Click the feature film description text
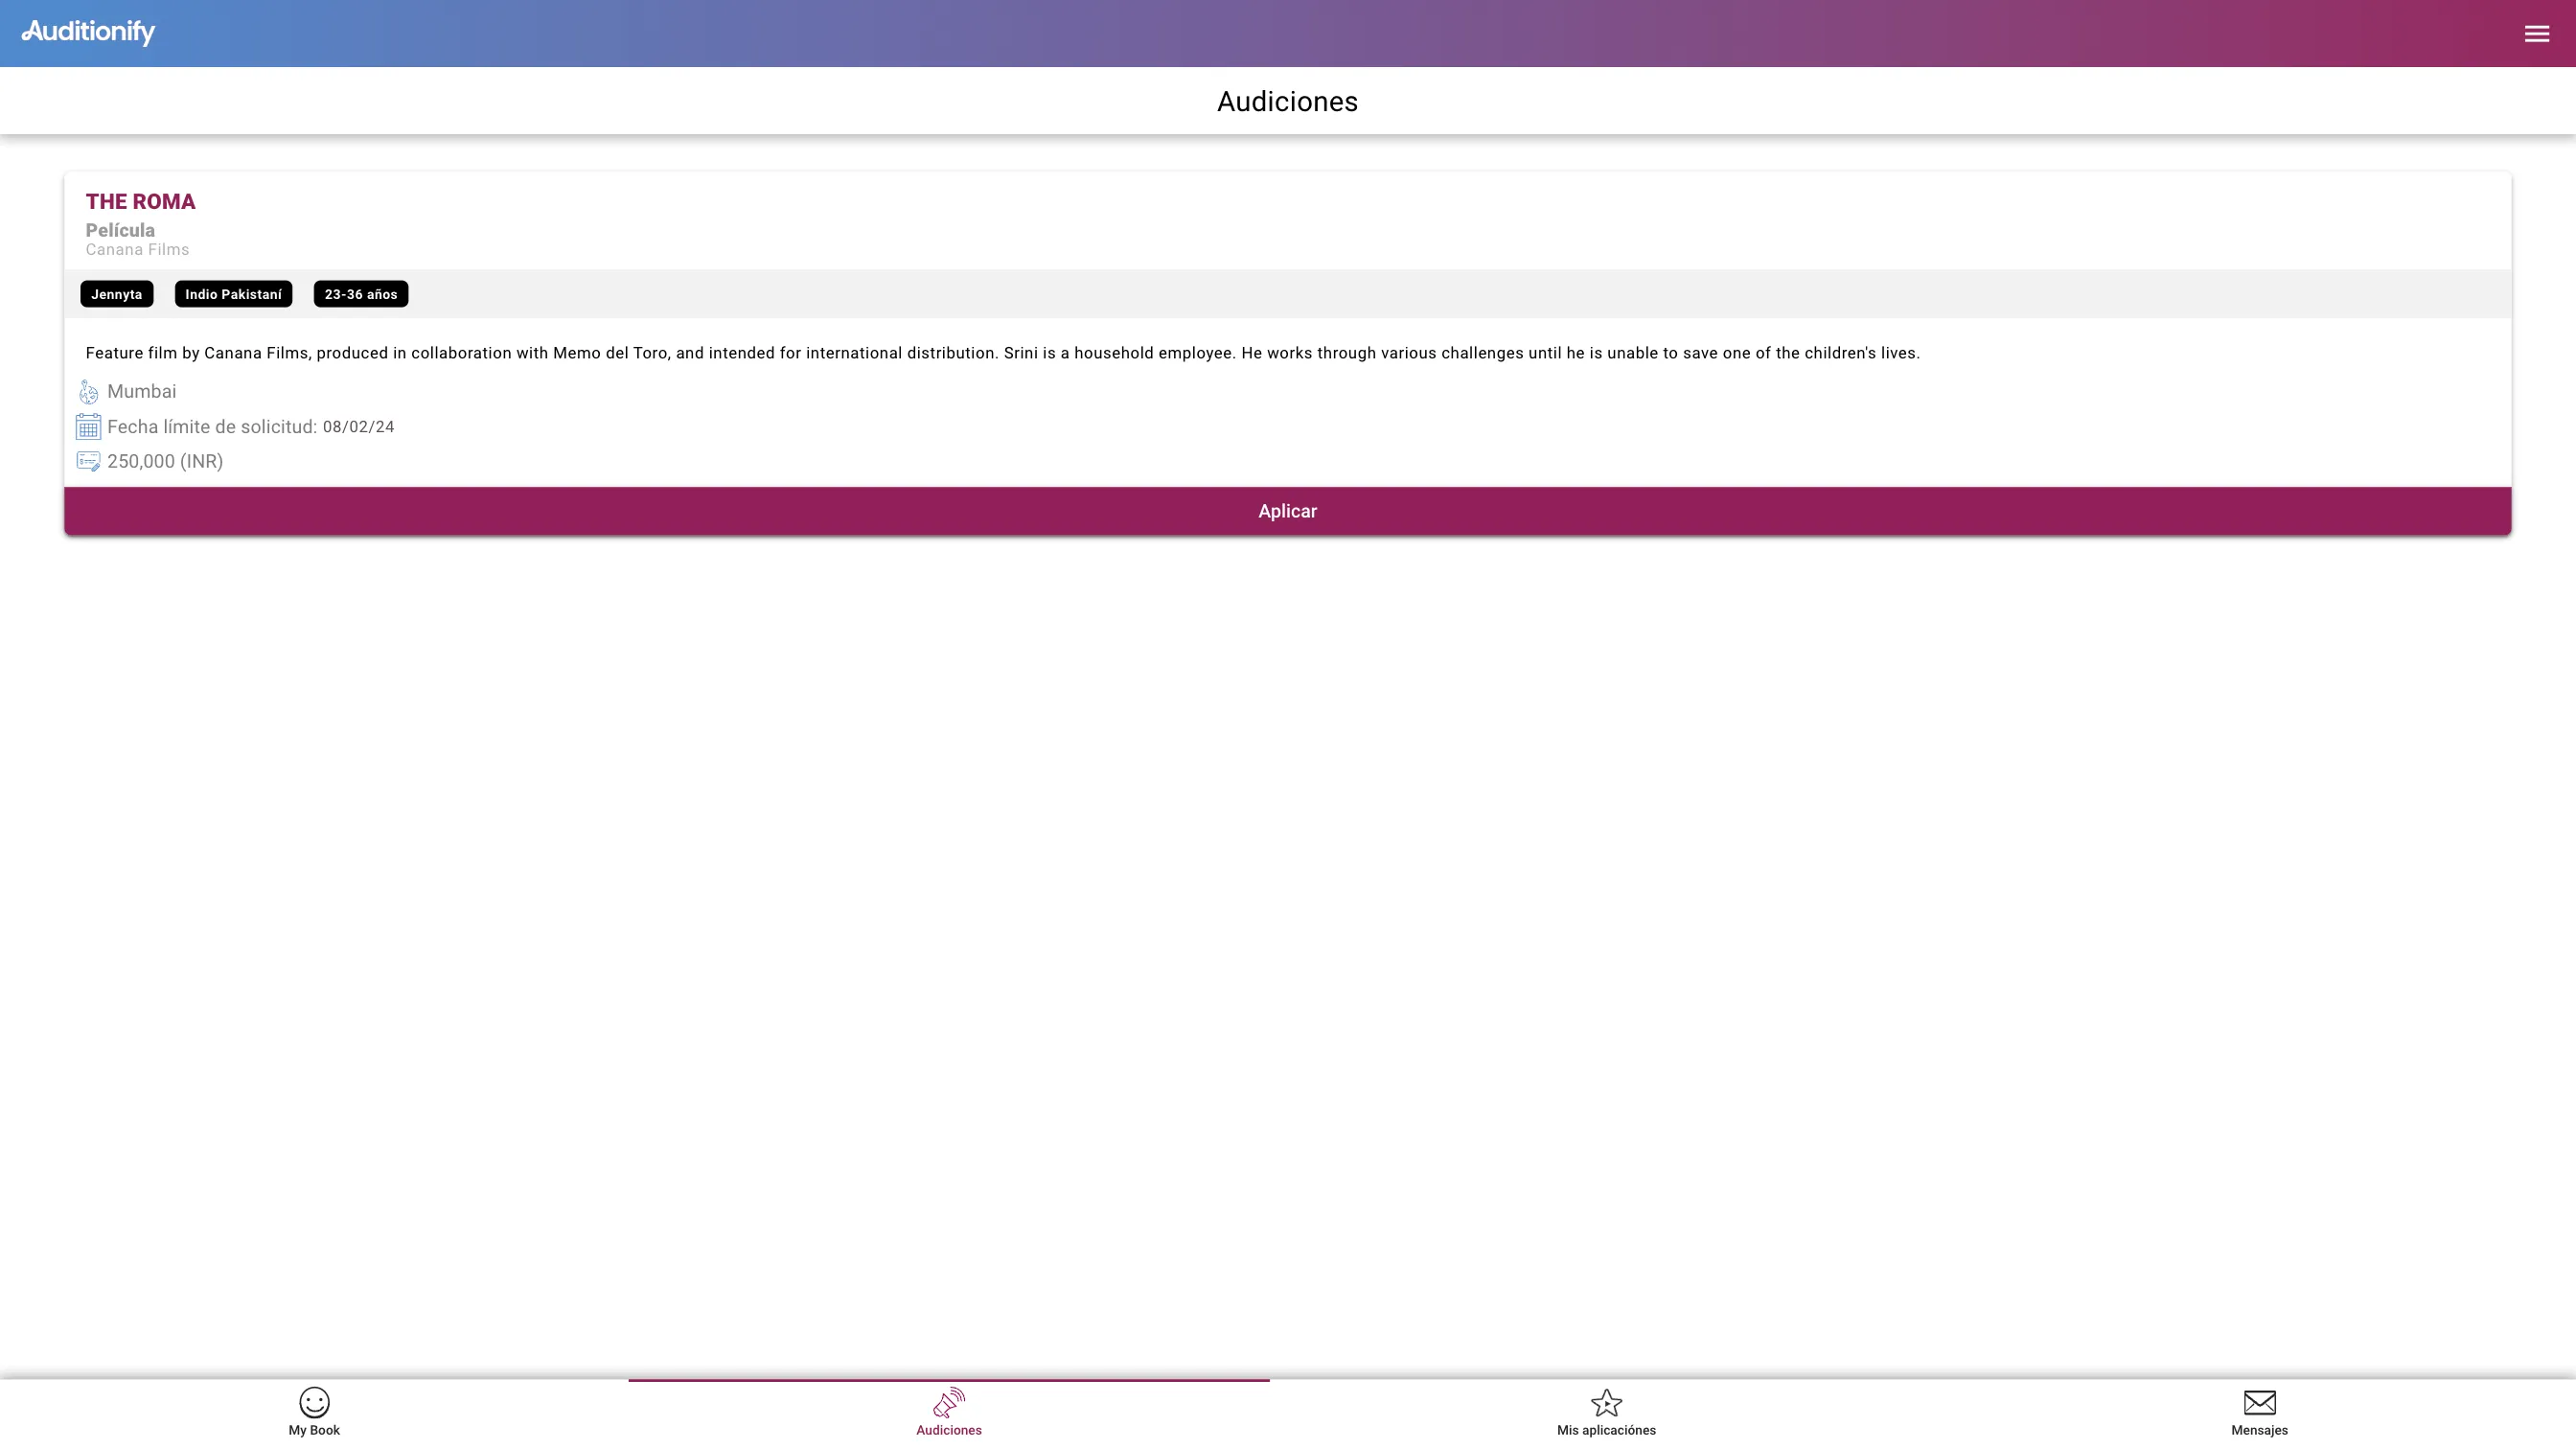The image size is (2576, 1449). point(1002,353)
